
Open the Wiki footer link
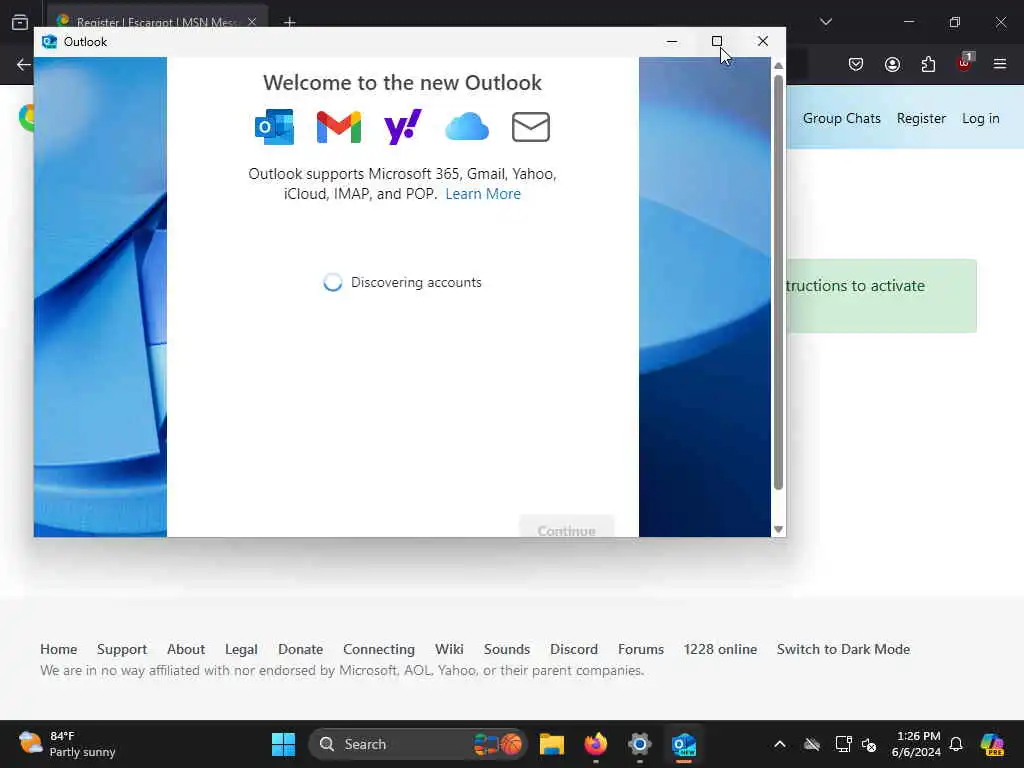(449, 649)
